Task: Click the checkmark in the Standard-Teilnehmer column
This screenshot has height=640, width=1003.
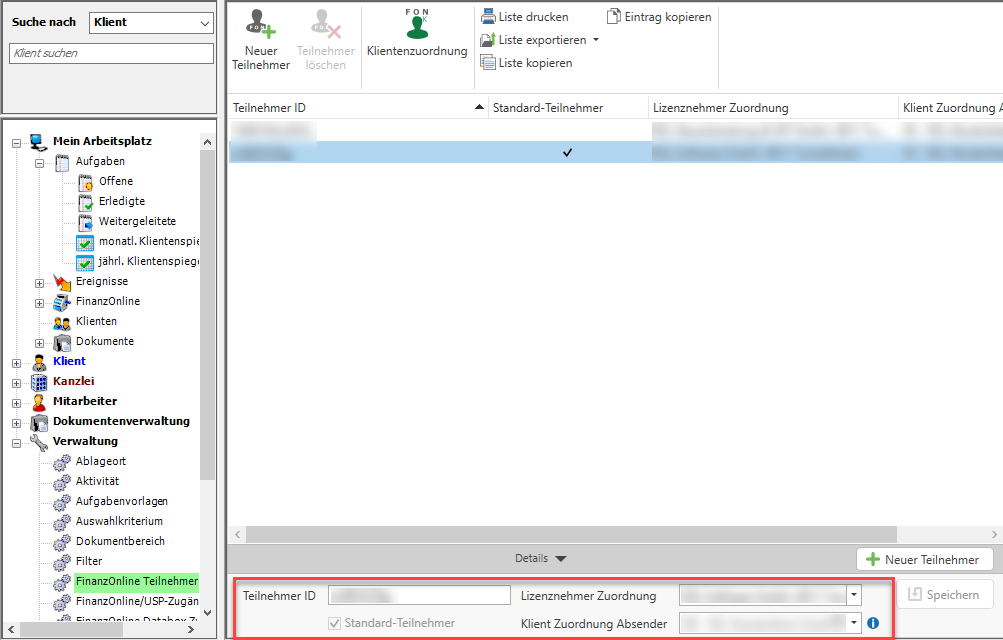Action: point(567,152)
